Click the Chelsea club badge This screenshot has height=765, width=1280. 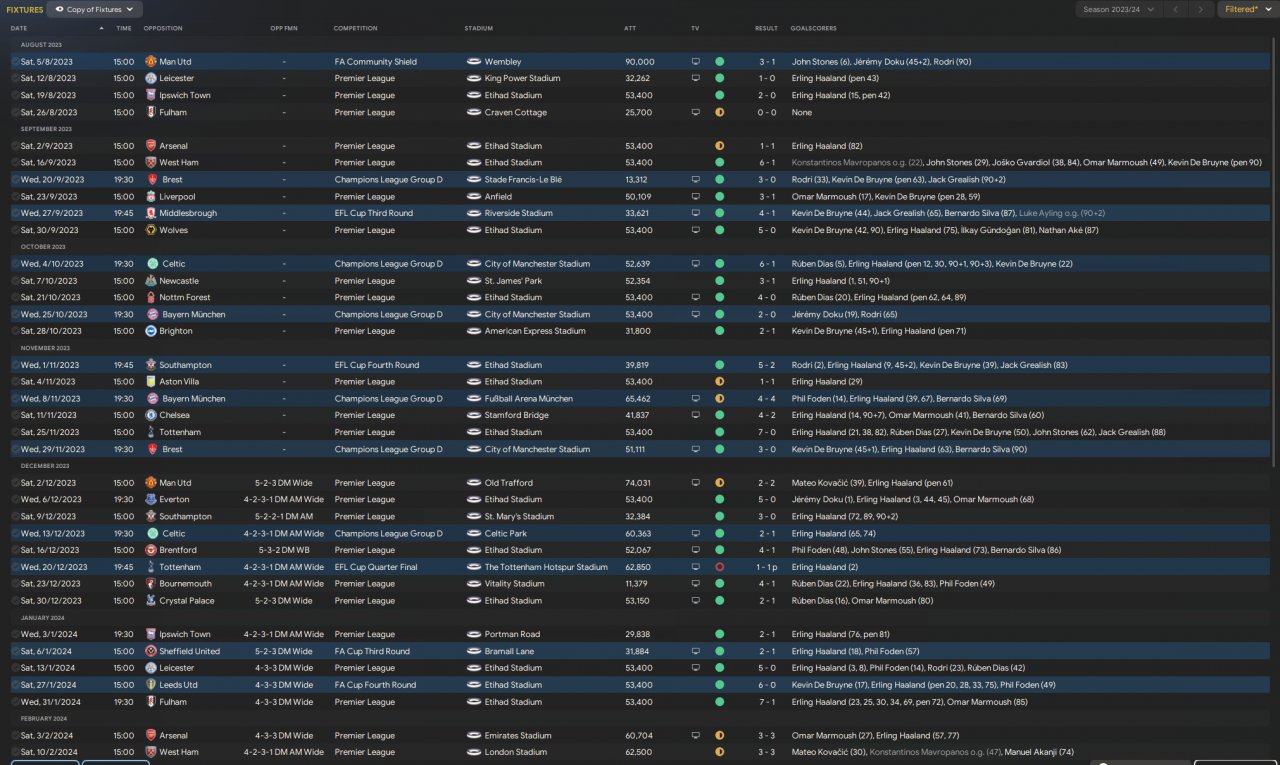[151, 415]
